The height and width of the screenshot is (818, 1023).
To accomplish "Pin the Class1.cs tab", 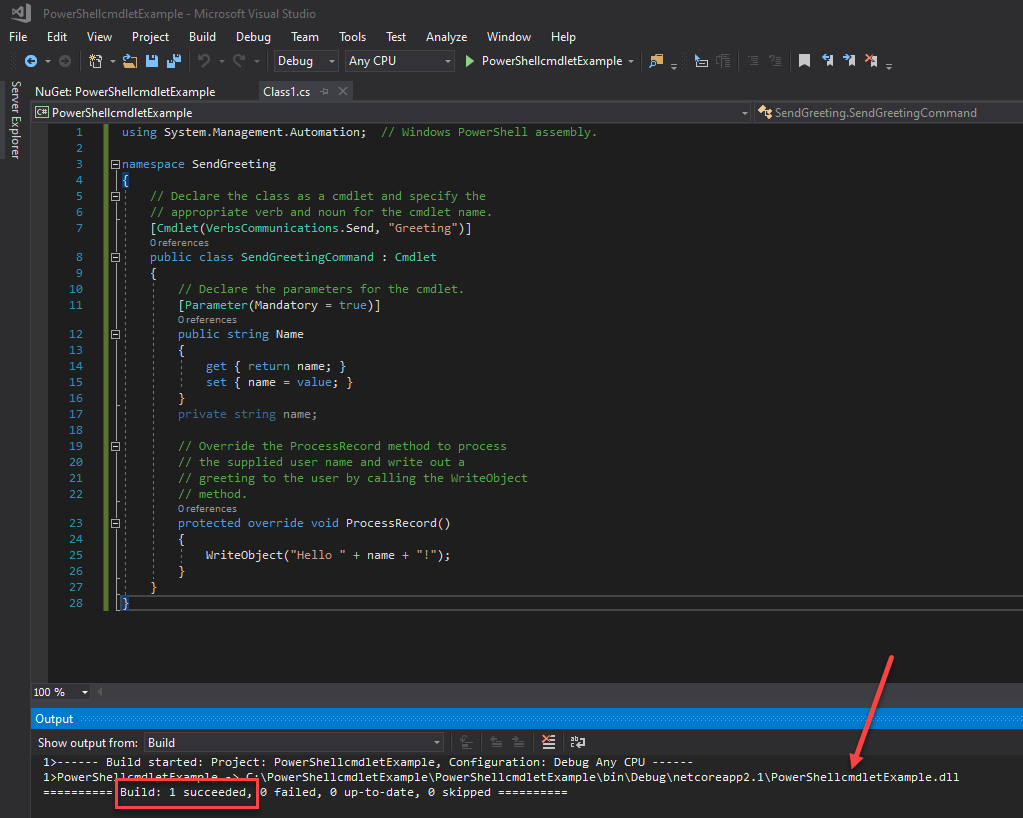I will coord(324,91).
